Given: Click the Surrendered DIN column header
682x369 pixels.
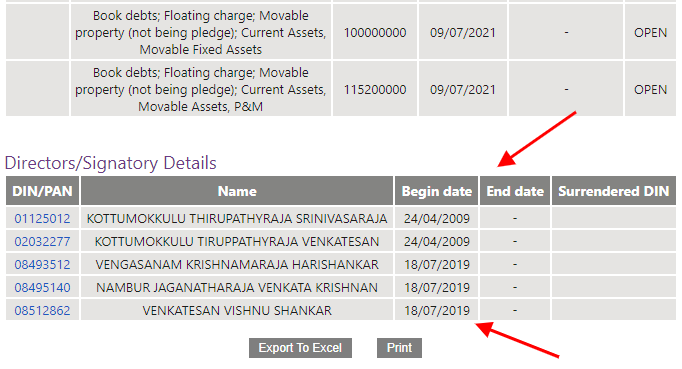Looking at the screenshot, I should click(x=614, y=191).
